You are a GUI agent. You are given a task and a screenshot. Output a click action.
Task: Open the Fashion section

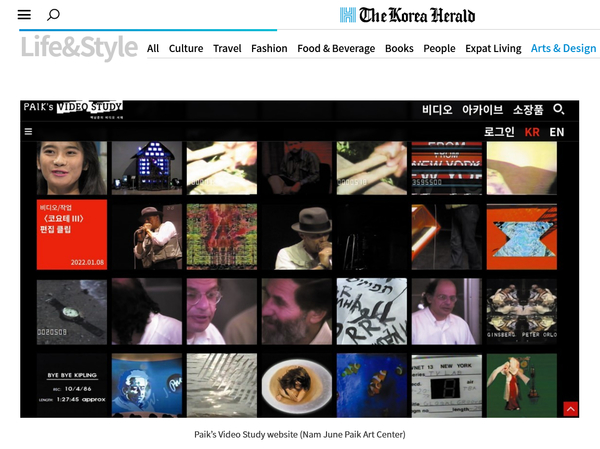269,48
